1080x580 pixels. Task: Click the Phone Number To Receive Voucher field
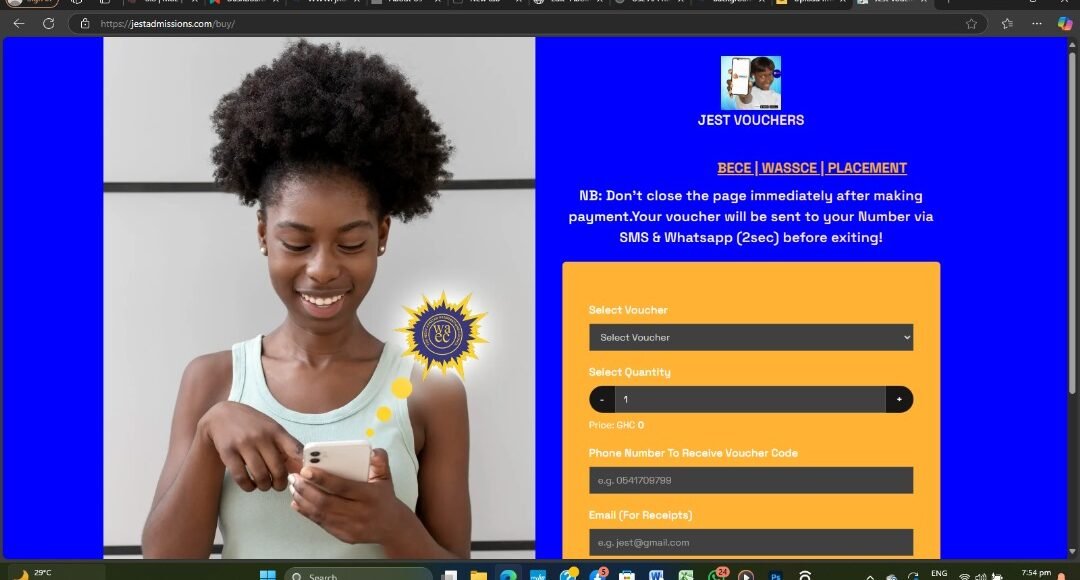point(750,480)
